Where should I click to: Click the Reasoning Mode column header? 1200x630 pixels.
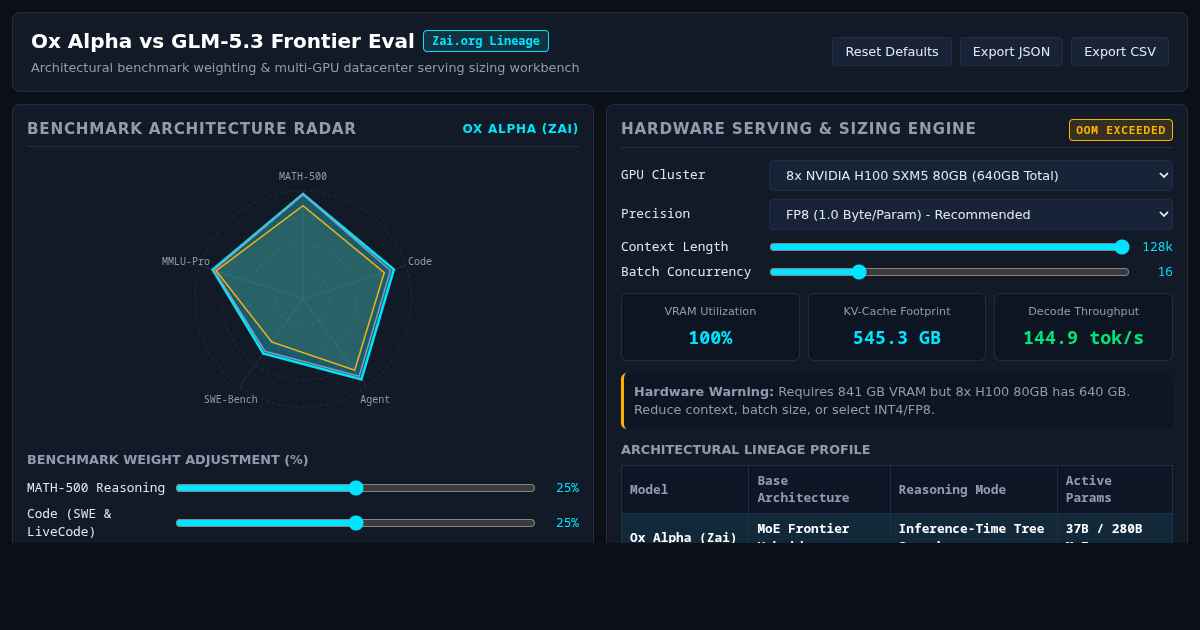[x=974, y=489]
